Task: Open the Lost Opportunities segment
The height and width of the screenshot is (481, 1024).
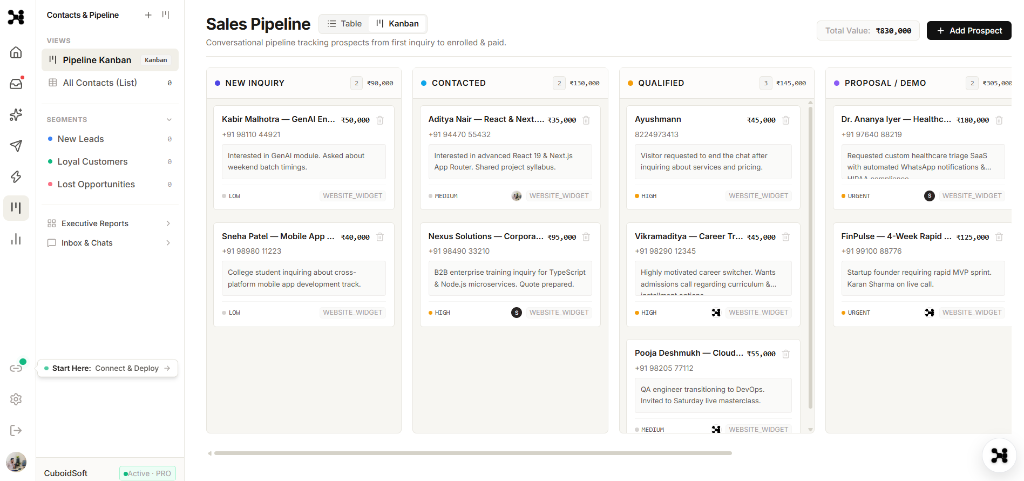Action: coord(110,185)
